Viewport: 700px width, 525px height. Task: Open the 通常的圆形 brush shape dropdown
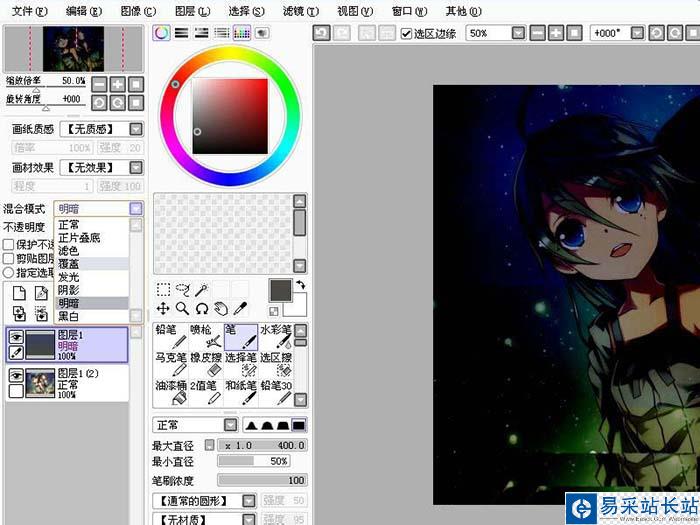click(x=249, y=501)
